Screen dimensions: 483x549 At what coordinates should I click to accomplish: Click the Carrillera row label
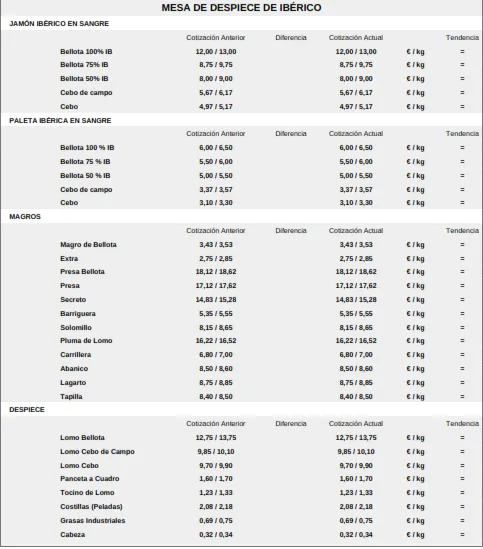click(x=75, y=355)
